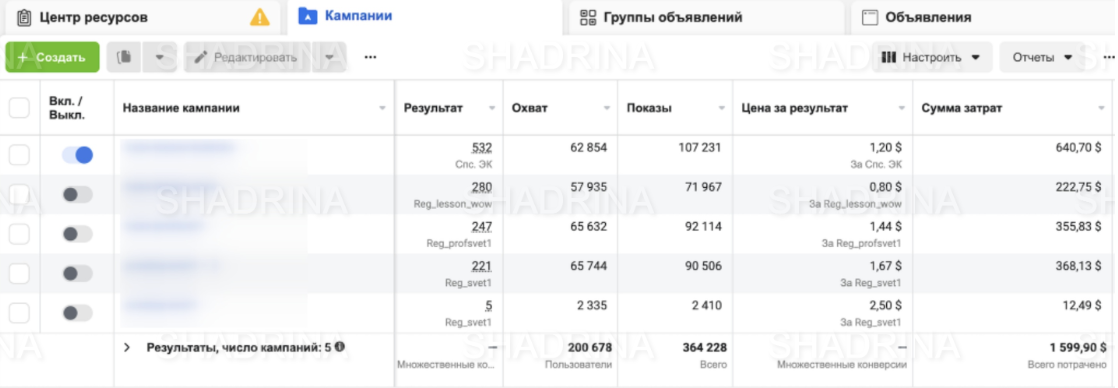Enable the campaign toggle in the 2,50 $ row
1118x388 pixels.
[77, 312]
